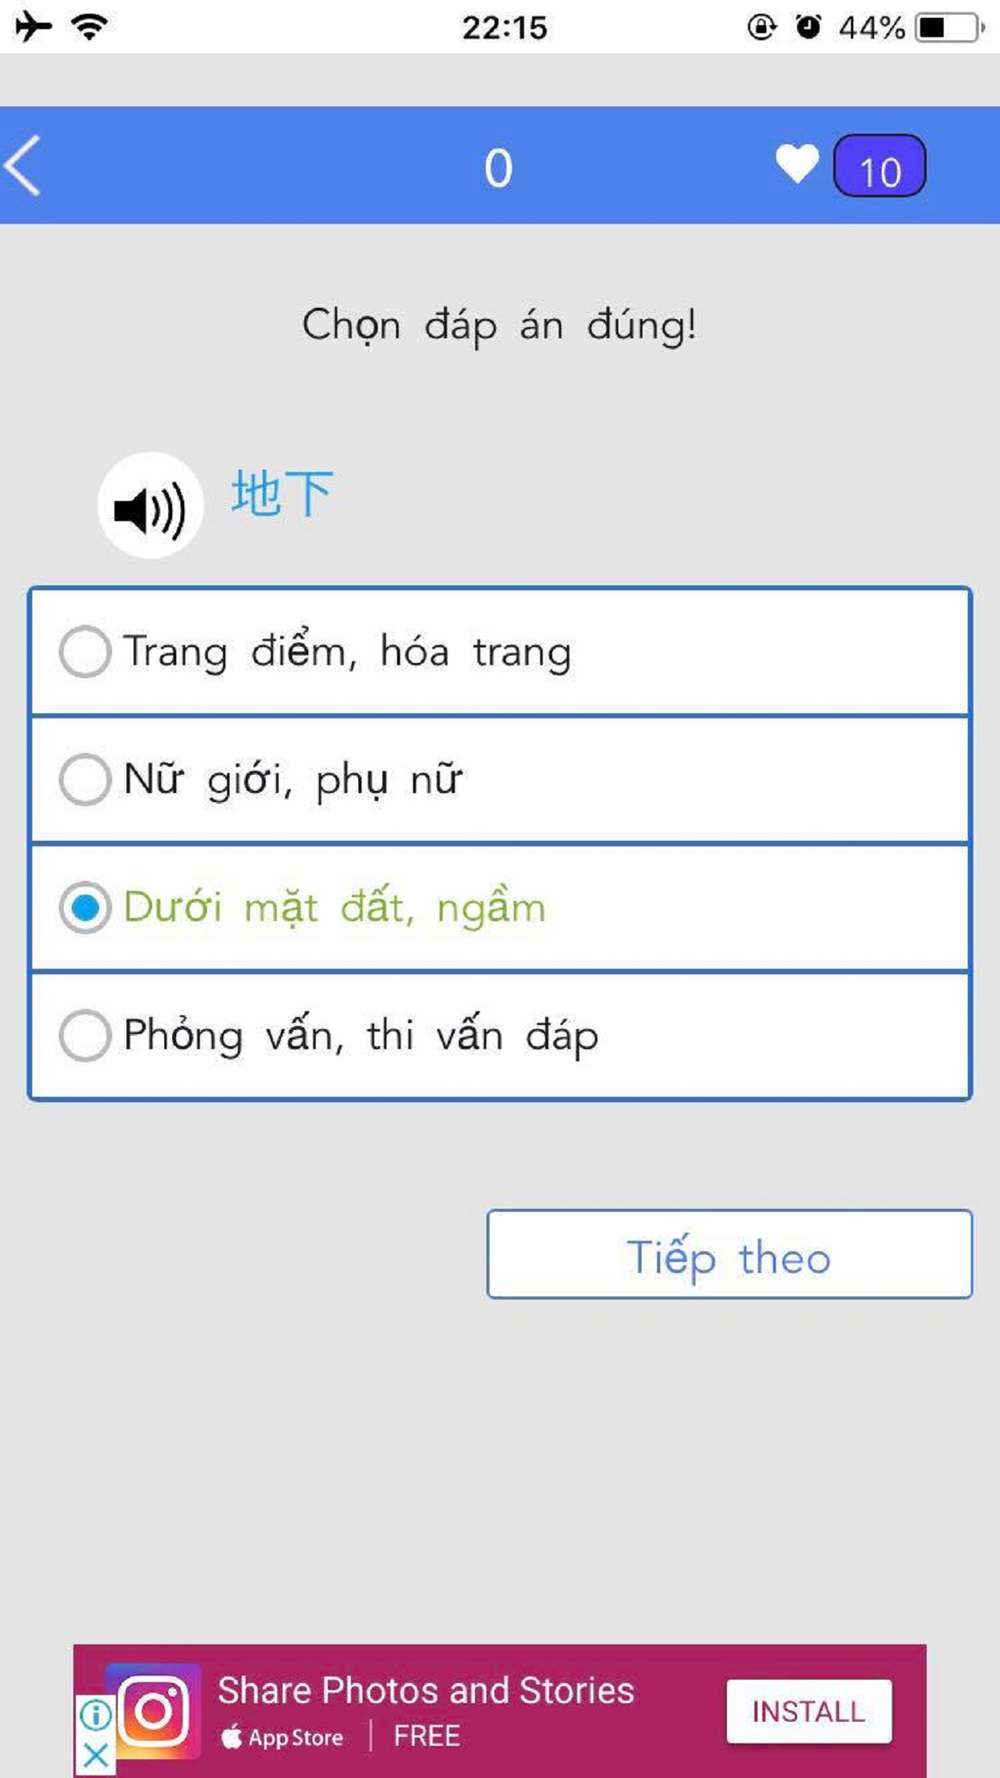Close the ad with X icon
This screenshot has height=1778, width=1000.
95,1755
